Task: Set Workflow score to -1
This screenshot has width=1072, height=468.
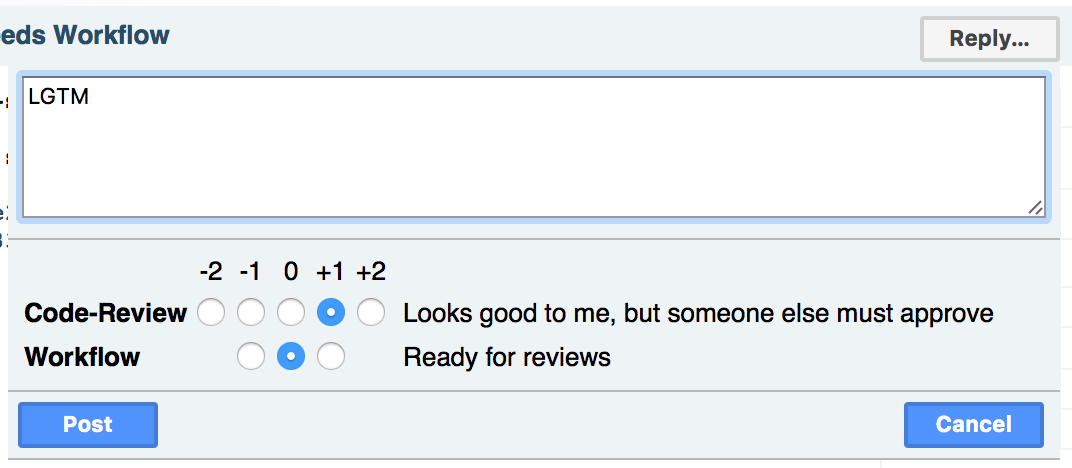Action: [251, 357]
